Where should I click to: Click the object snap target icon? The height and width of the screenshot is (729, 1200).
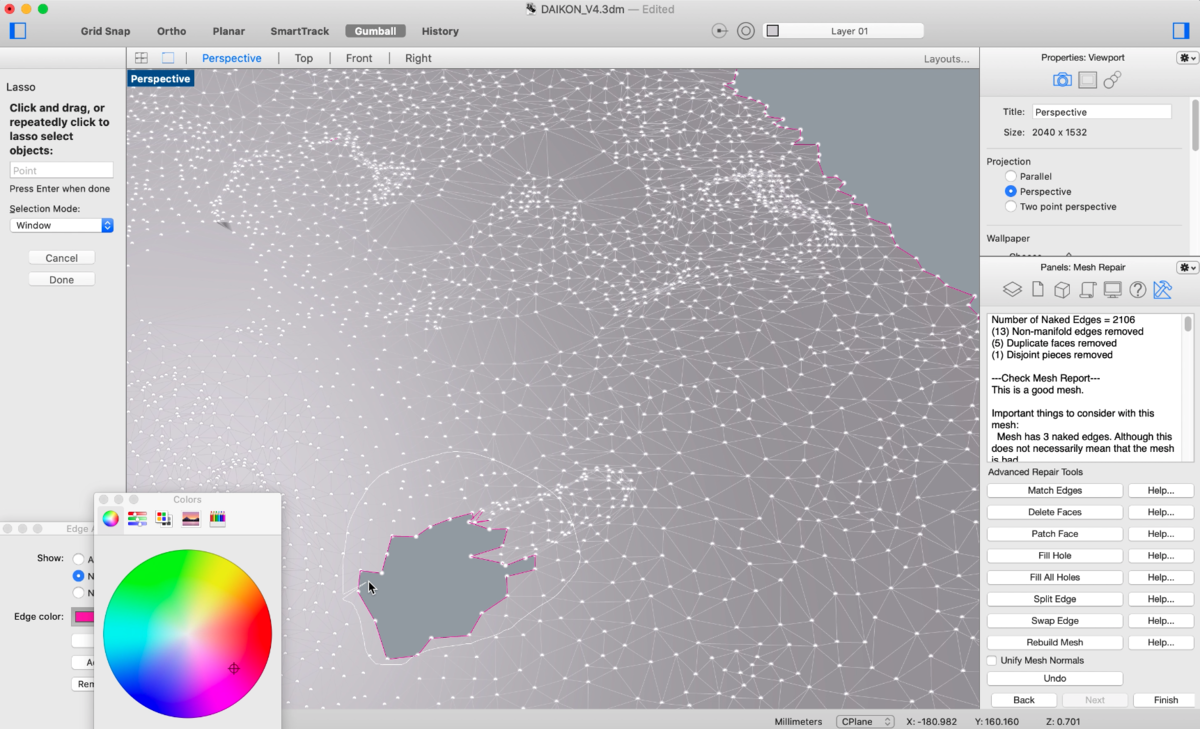tap(720, 31)
